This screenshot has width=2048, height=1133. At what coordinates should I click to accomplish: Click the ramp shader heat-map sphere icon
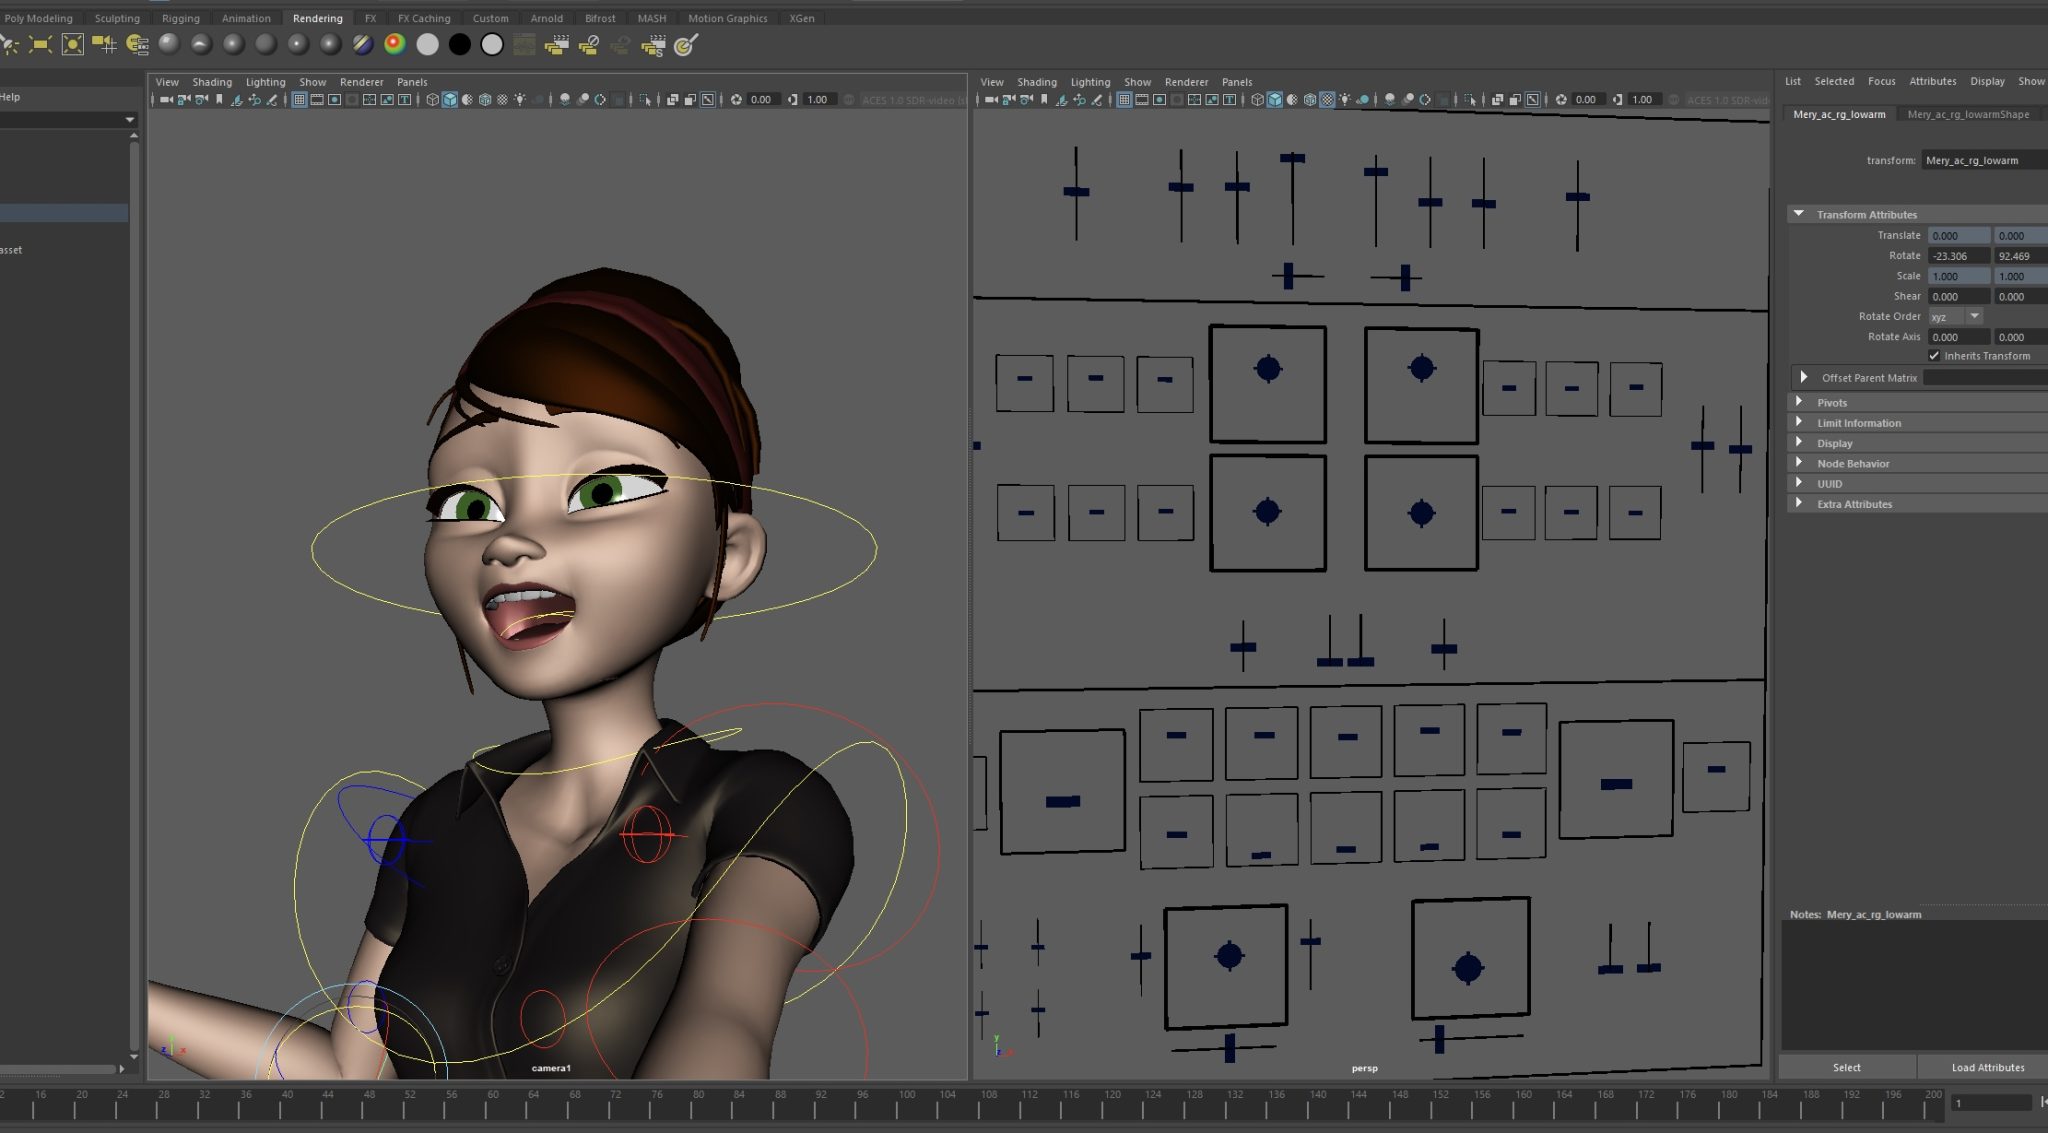[x=394, y=44]
